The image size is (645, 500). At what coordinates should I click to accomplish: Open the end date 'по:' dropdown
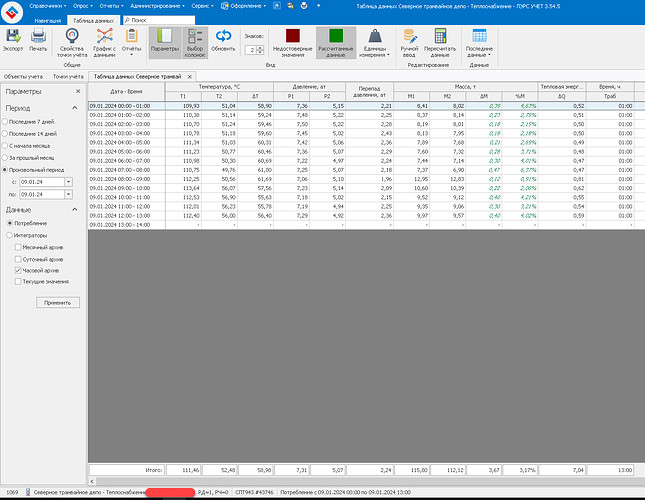point(69,194)
